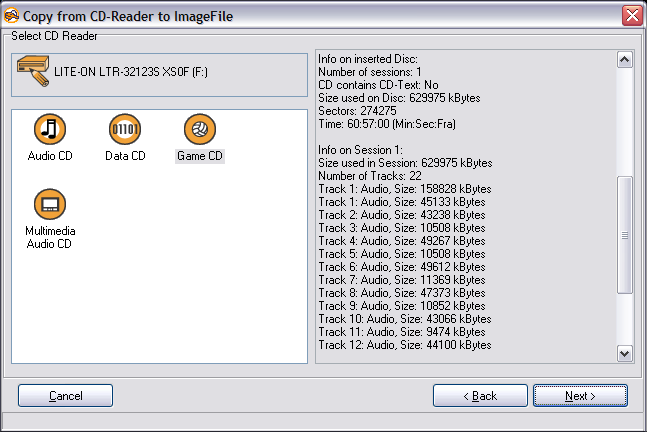Image resolution: width=647 pixels, height=432 pixels.
Task: Click the scrollbar down arrow in disc info
Action: pos(625,354)
